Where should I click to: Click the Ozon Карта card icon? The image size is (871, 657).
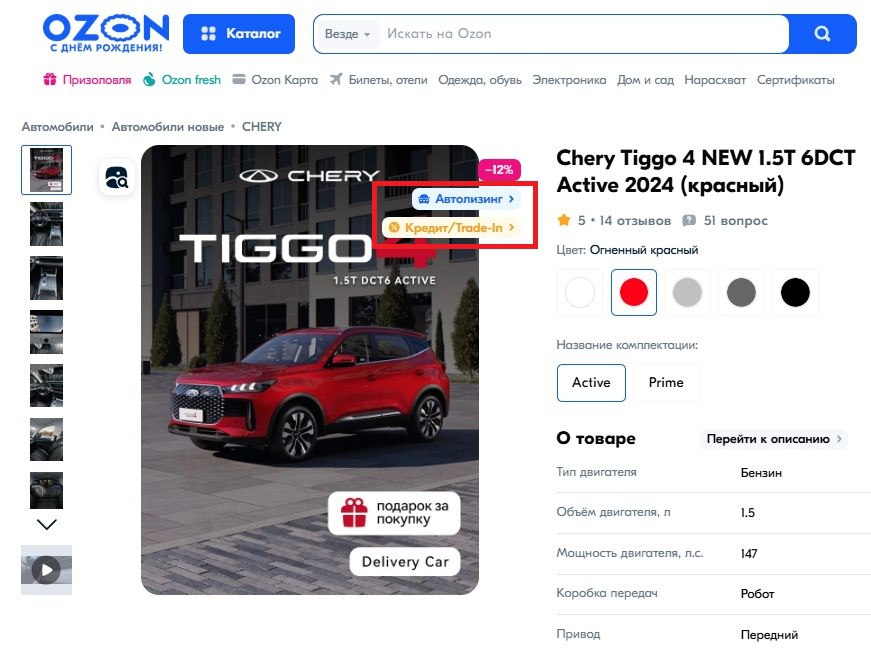pyautogui.click(x=239, y=79)
